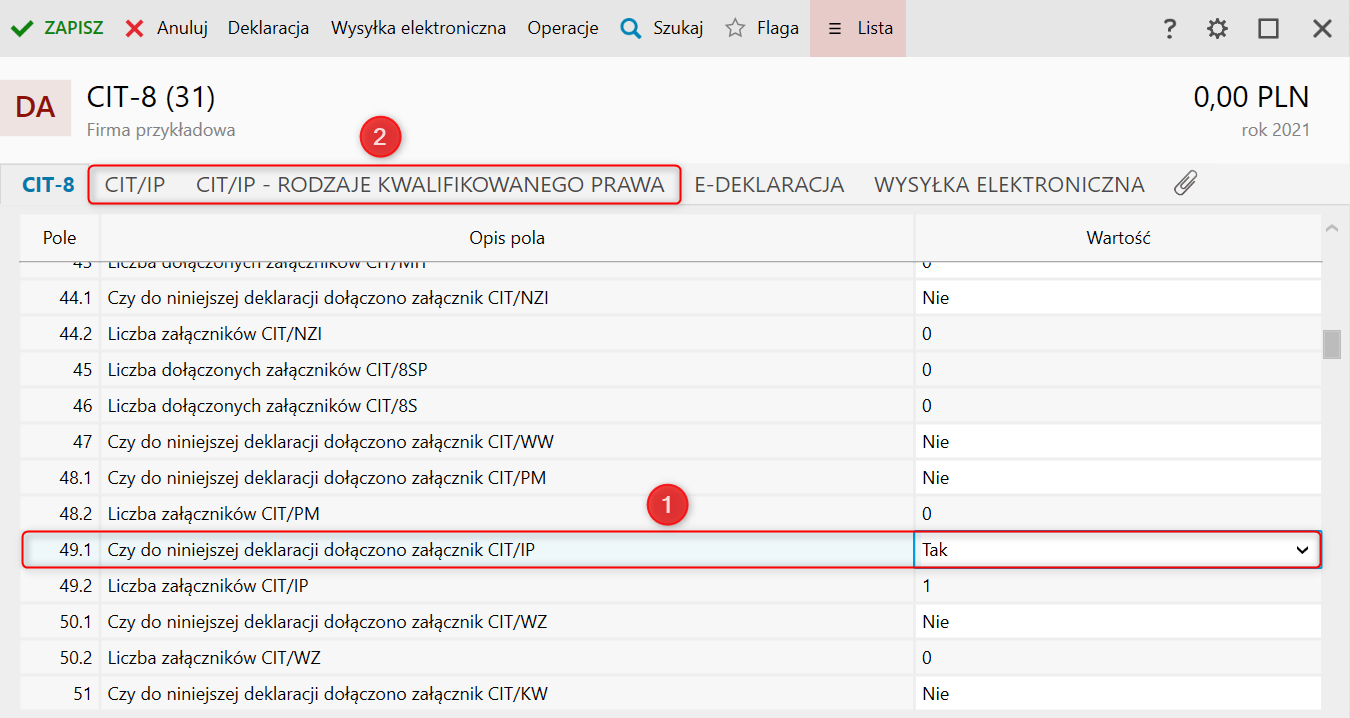Click the Tak value of field 49.1

(x=935, y=550)
